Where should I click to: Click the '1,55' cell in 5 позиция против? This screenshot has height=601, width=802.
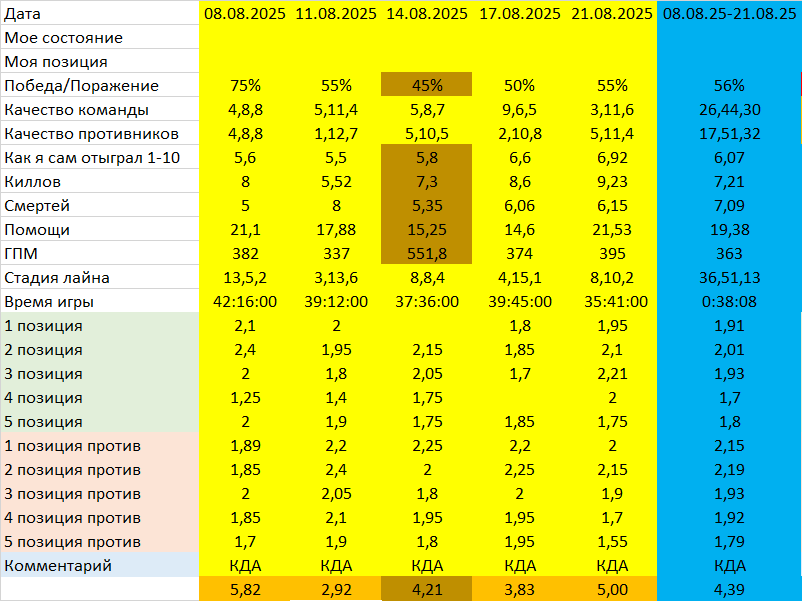pos(612,542)
